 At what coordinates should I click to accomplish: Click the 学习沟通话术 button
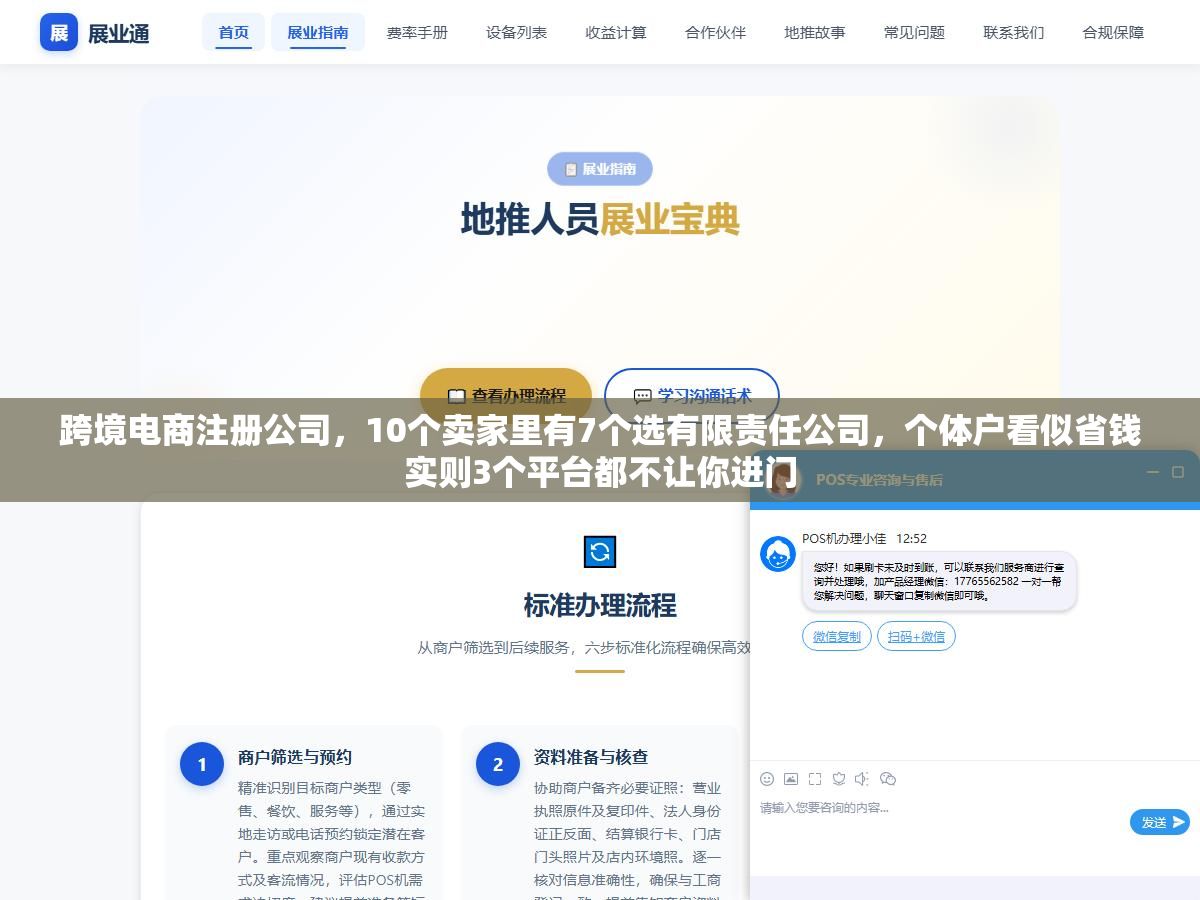pos(692,395)
